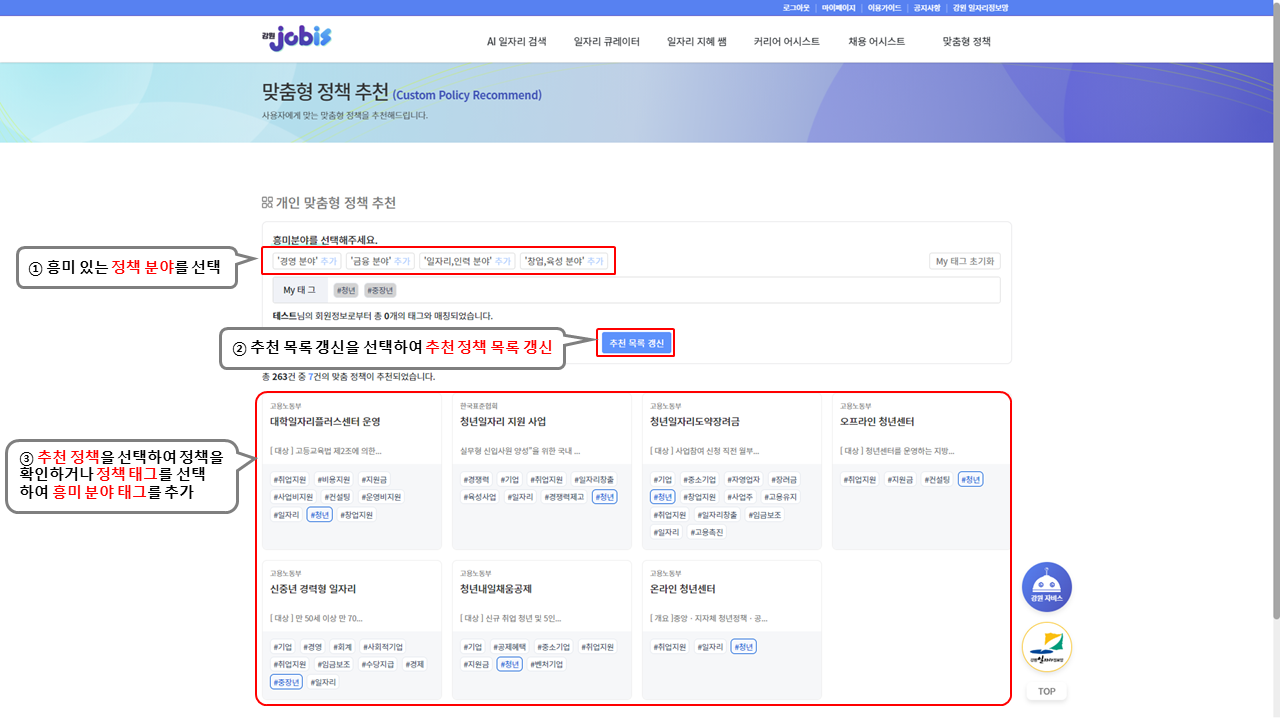Select #중소기업 tag in 청년내일채움공제 card
The width and height of the screenshot is (1280, 720).
[x=554, y=647]
